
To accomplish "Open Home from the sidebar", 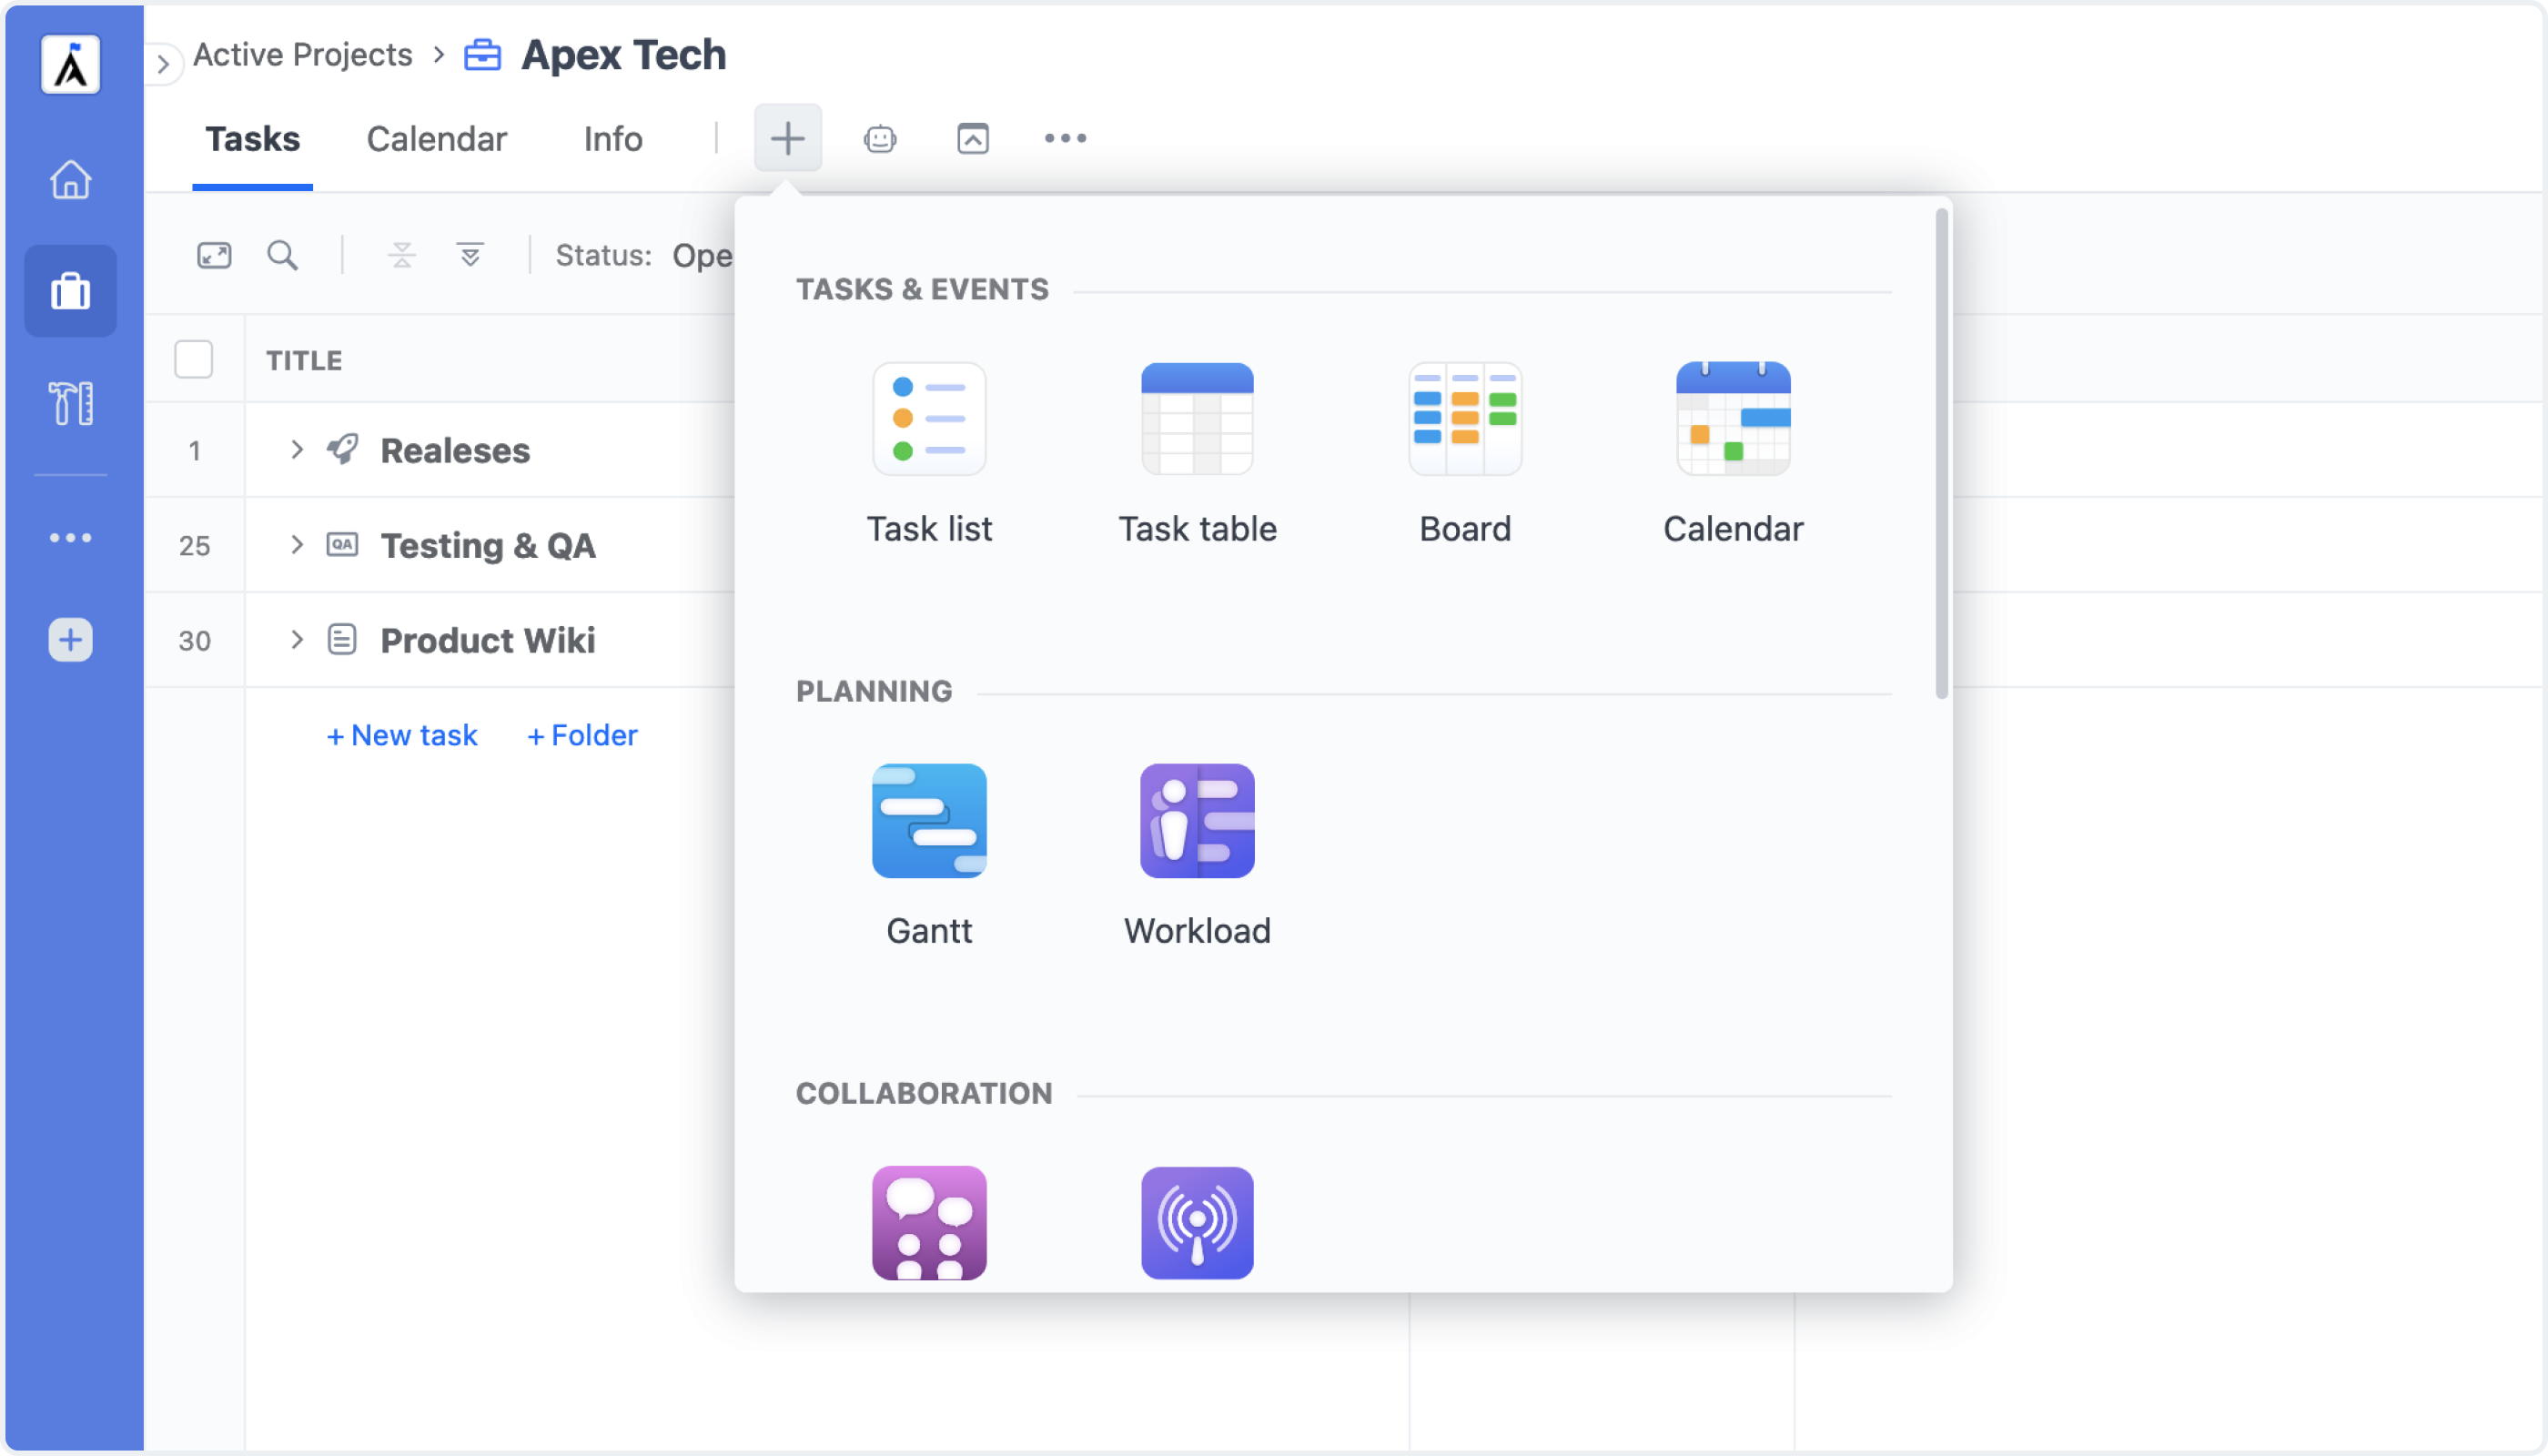I will coord(70,180).
